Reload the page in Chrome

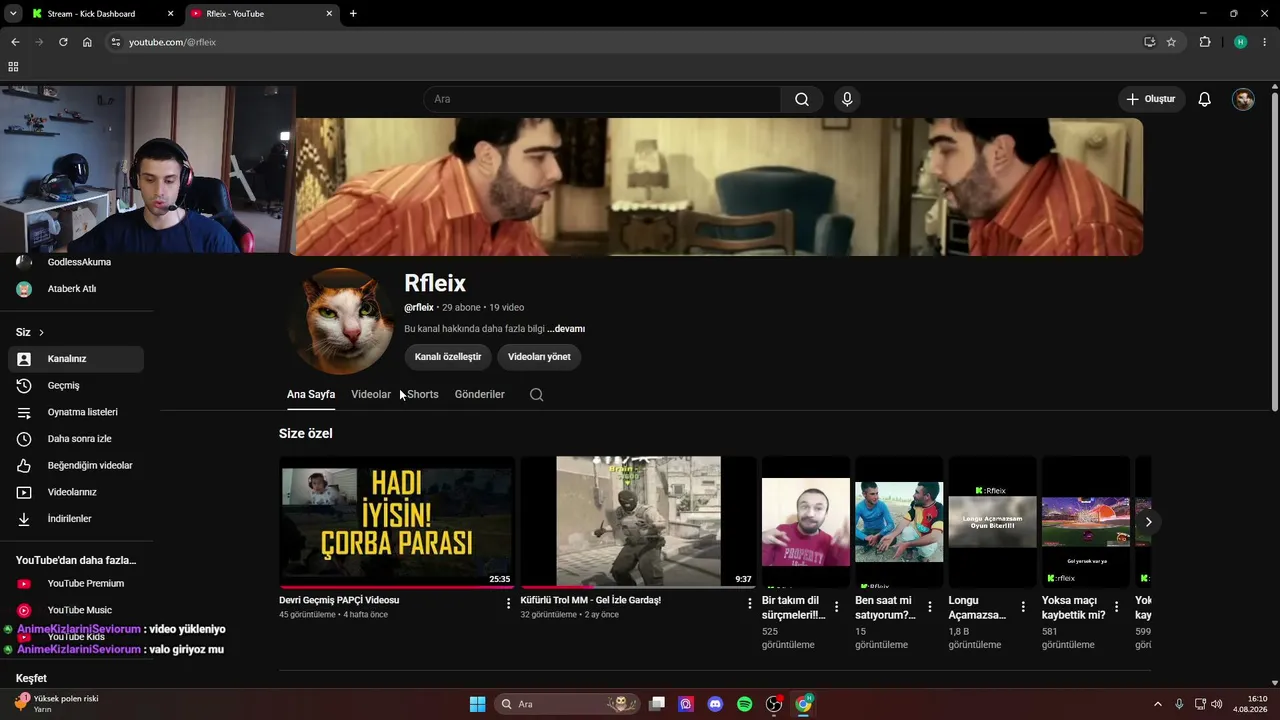[x=63, y=42]
